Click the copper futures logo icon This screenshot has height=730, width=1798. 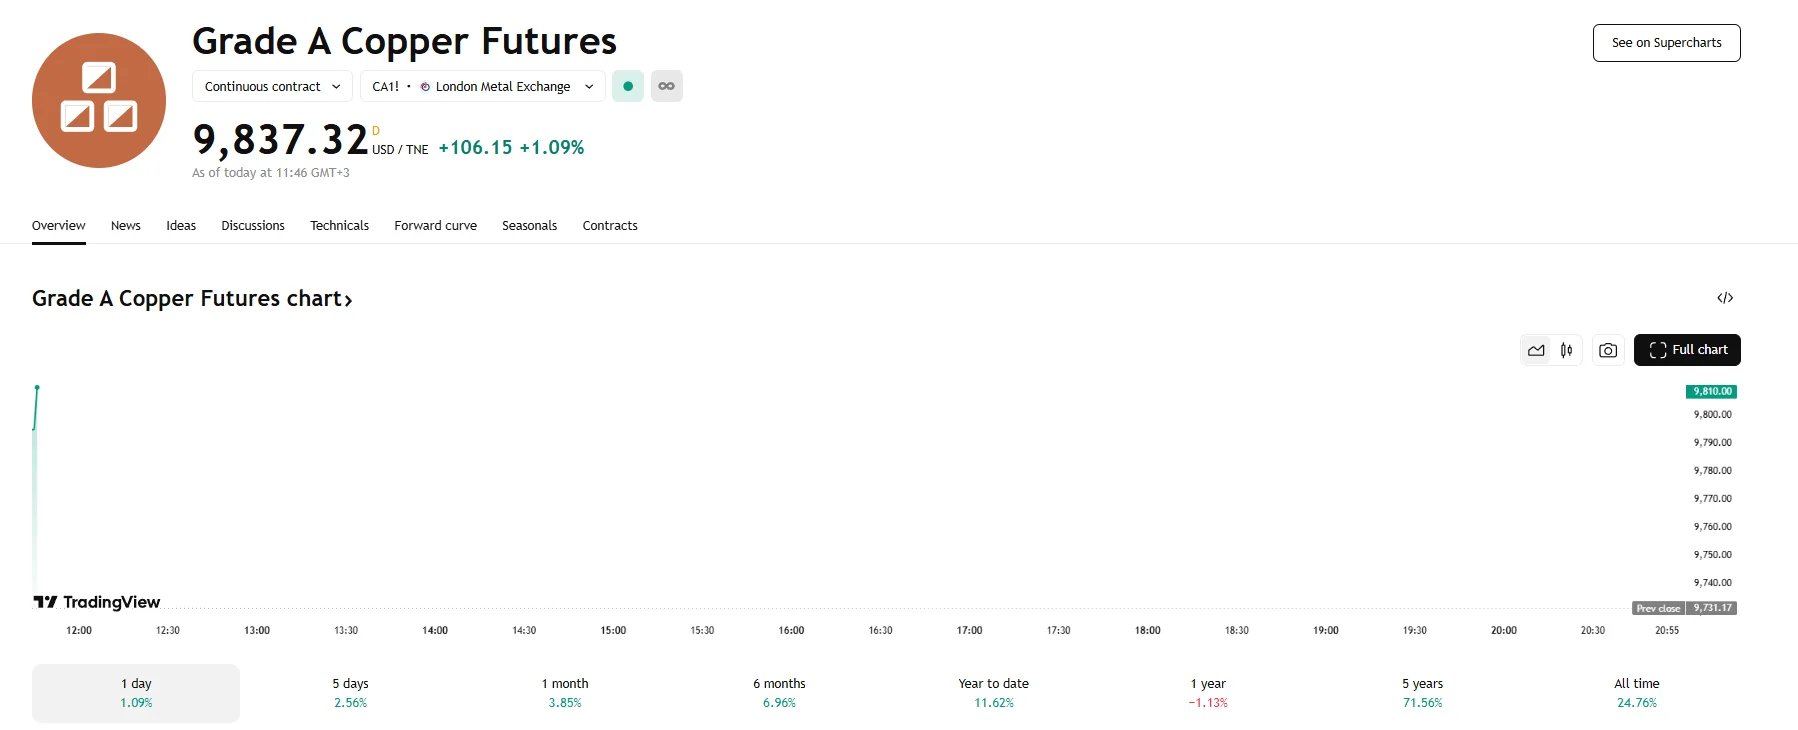pyautogui.click(x=99, y=100)
